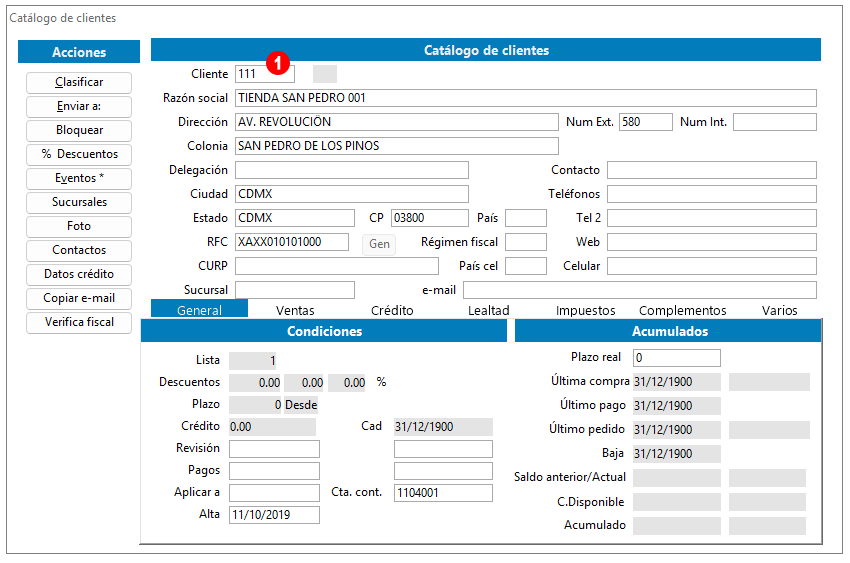This screenshot has width=850, height=563.
Task: Click the Colonia field
Action: click(x=396, y=146)
